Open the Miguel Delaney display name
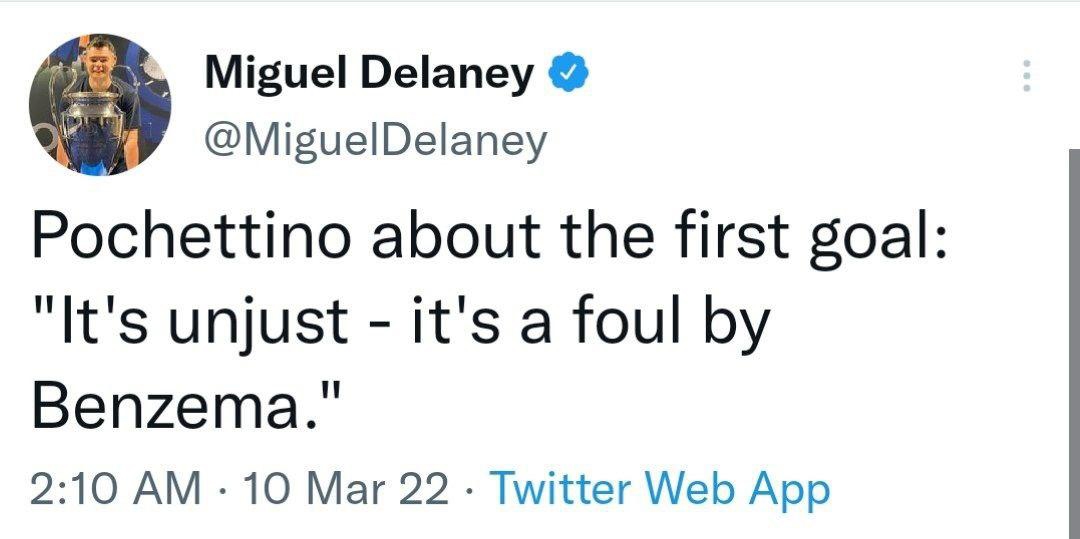 (369, 74)
